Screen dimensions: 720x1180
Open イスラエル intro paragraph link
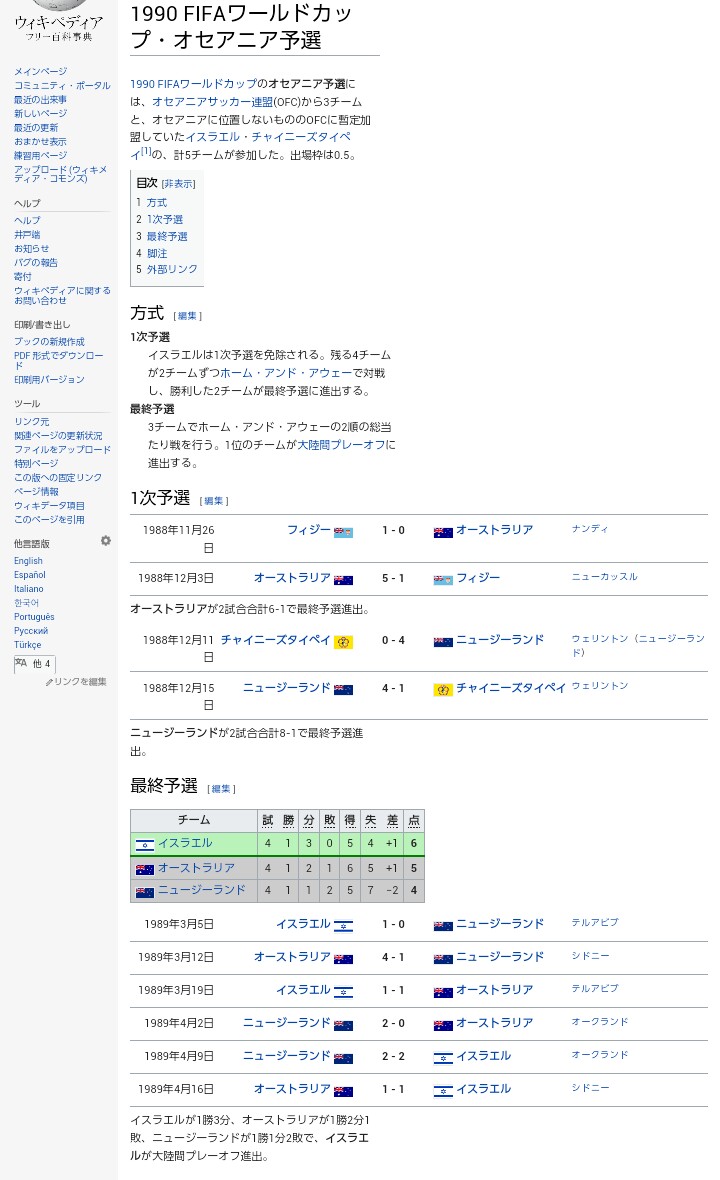(x=213, y=137)
